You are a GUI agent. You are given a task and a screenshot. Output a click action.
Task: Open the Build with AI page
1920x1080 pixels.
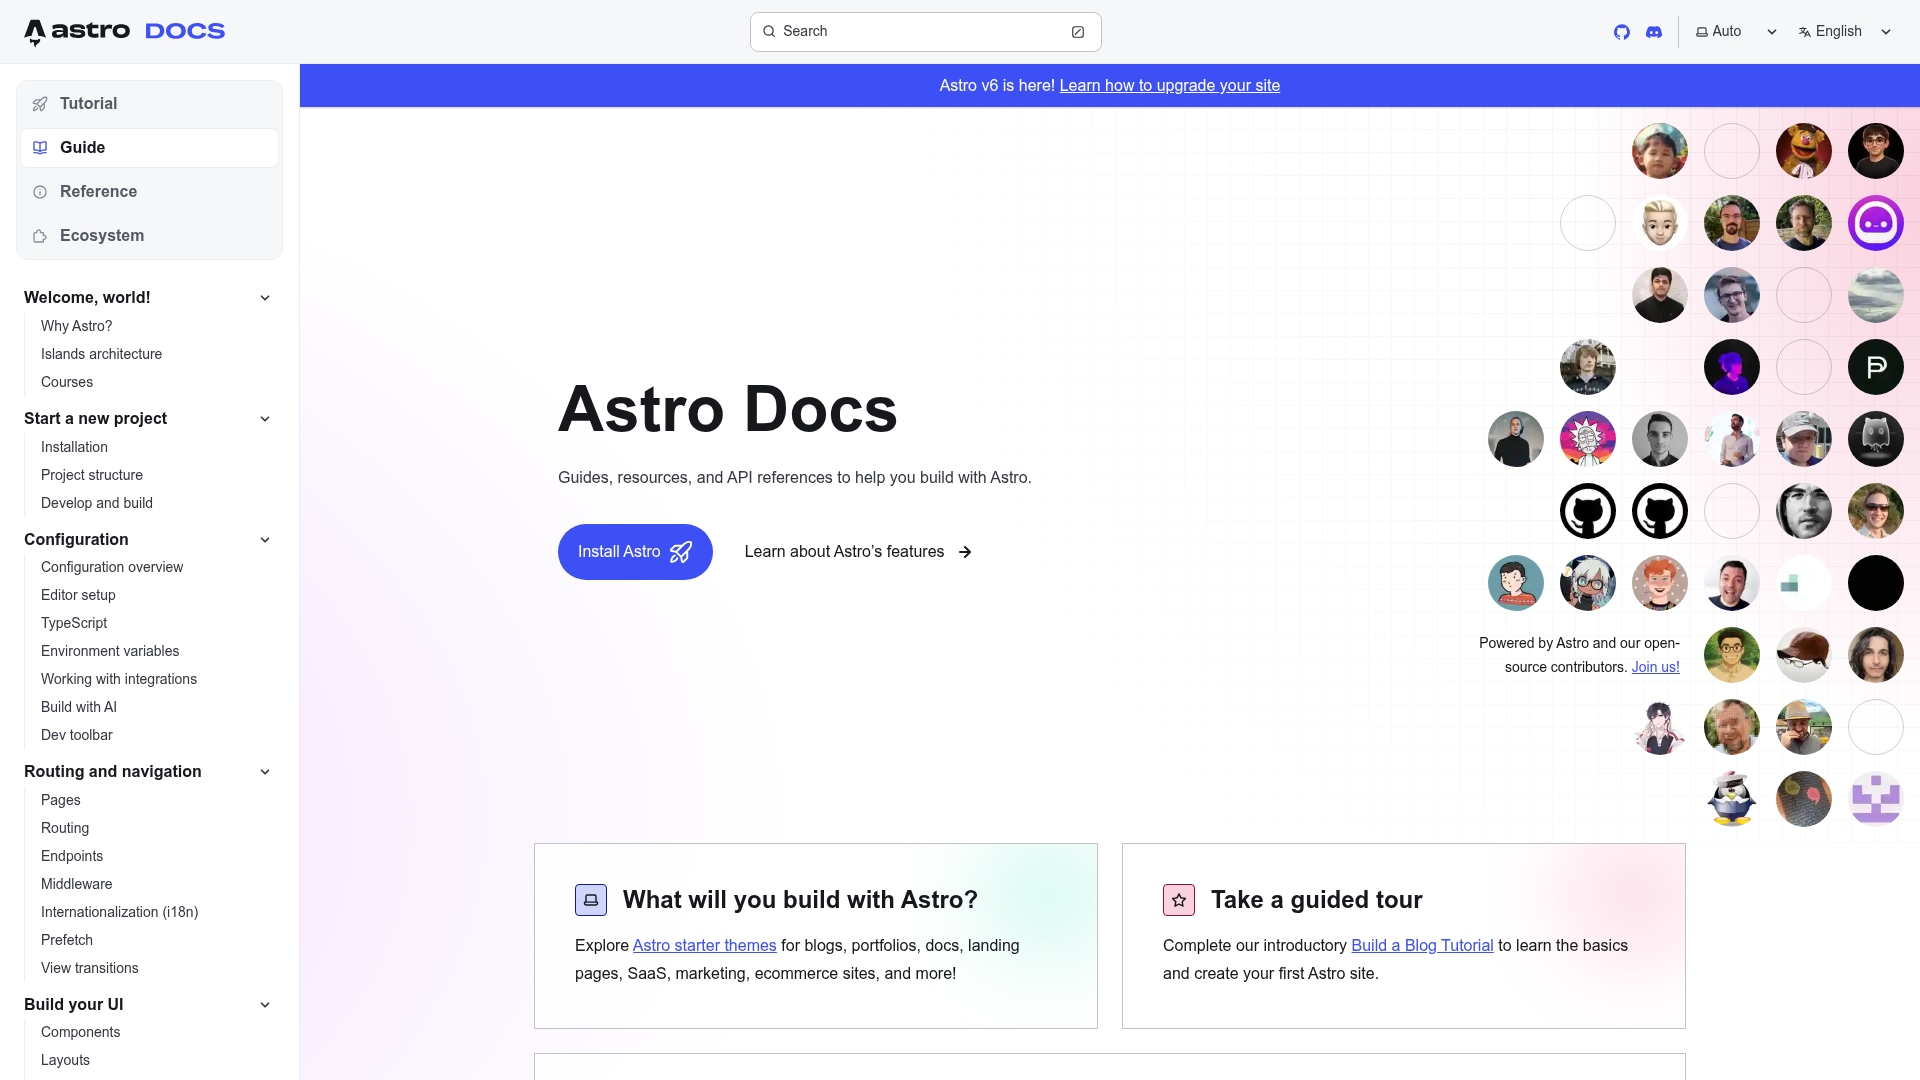click(79, 707)
